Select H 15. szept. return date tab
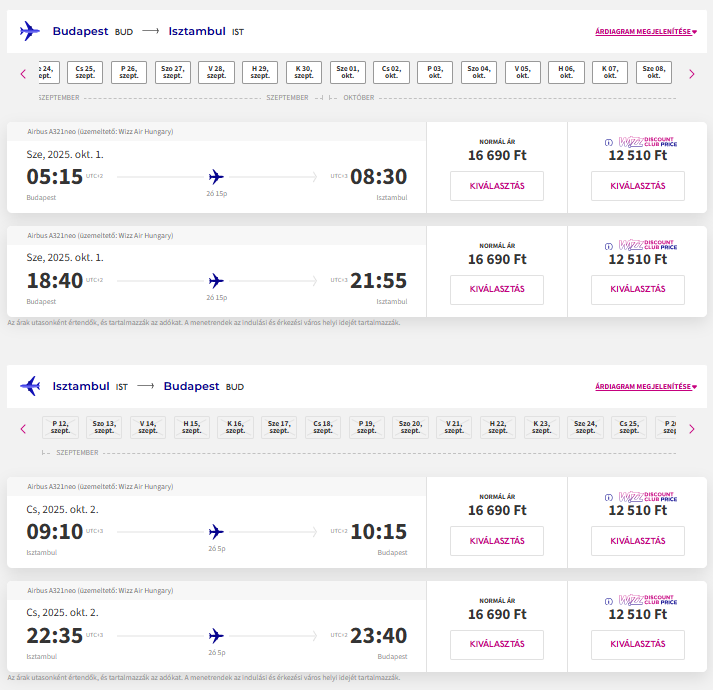The image size is (713, 690). (192, 428)
